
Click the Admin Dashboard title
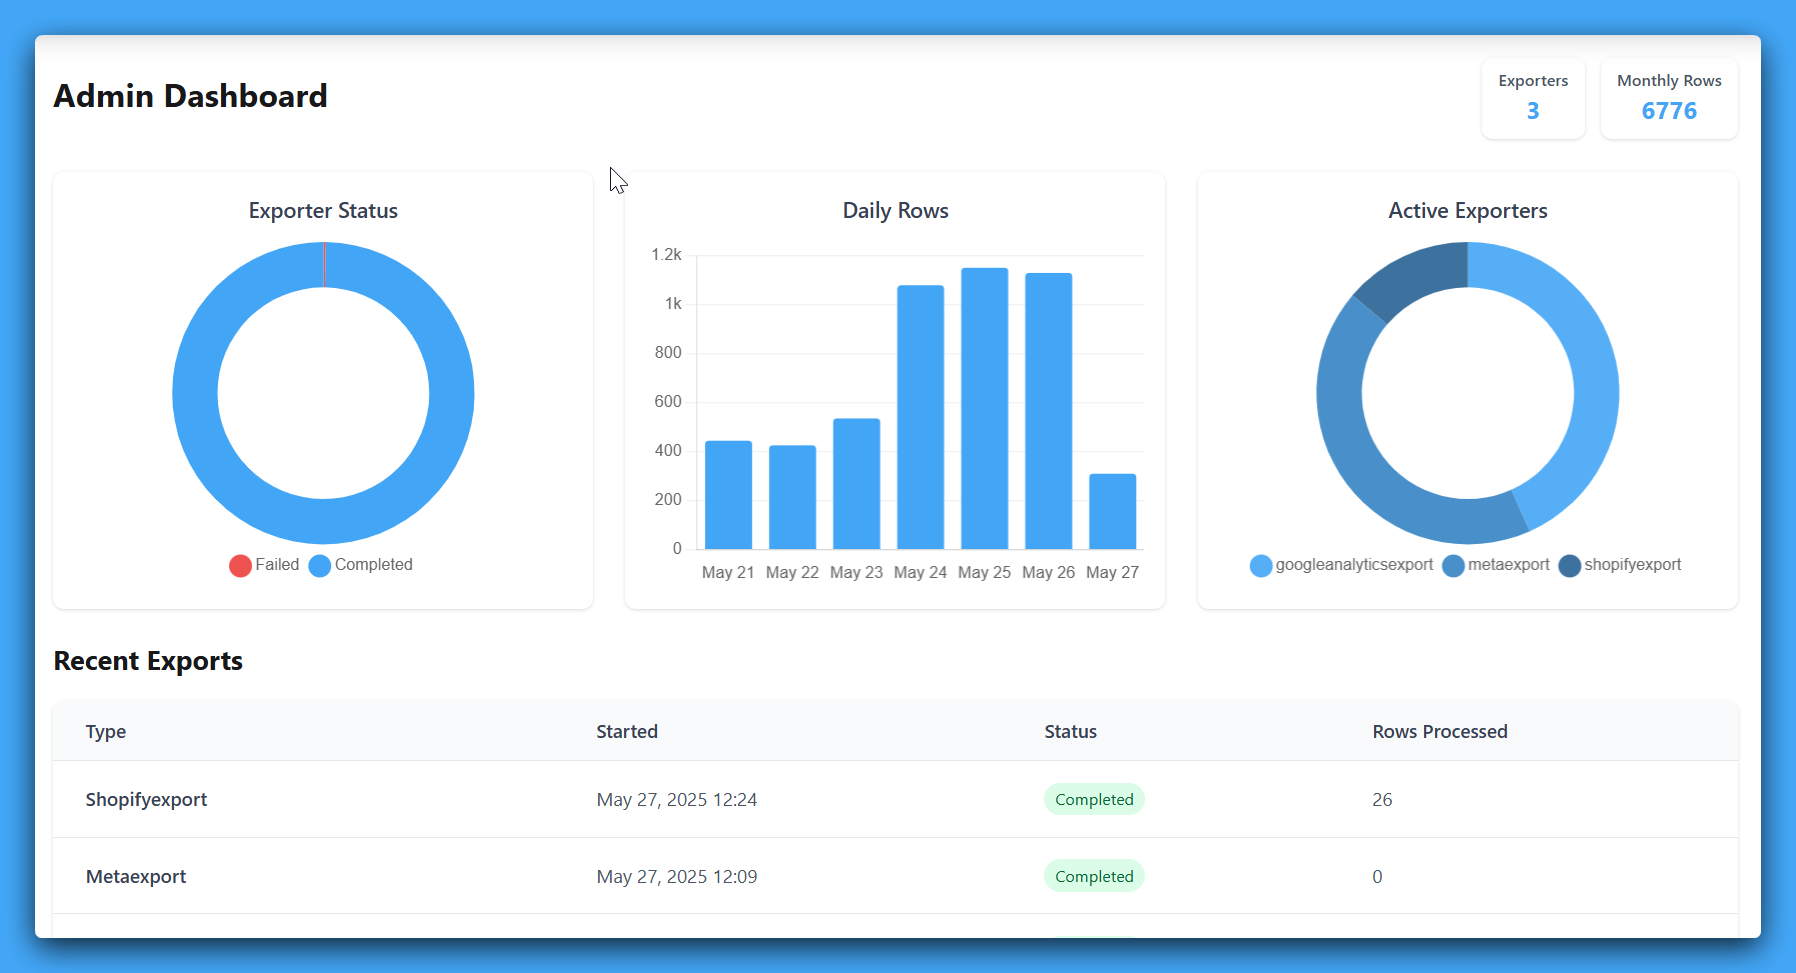click(191, 96)
